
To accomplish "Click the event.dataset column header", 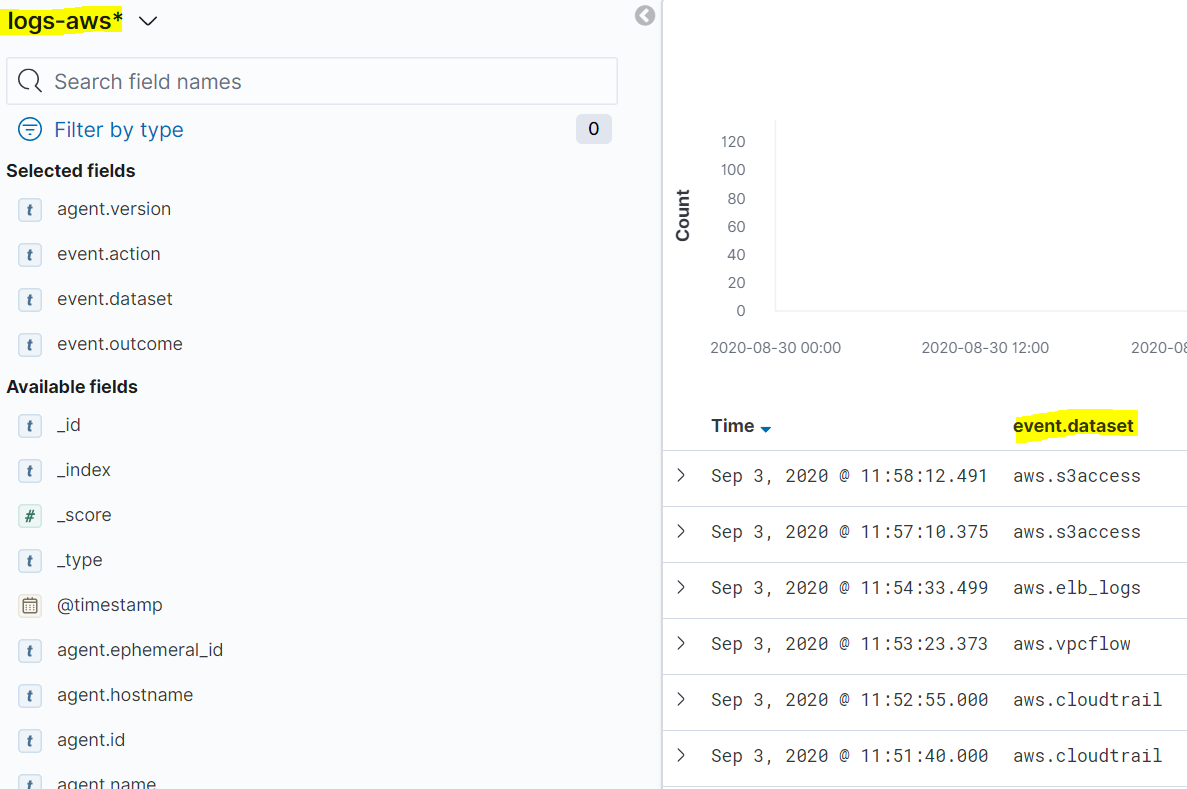I will pyautogui.click(x=1073, y=426).
